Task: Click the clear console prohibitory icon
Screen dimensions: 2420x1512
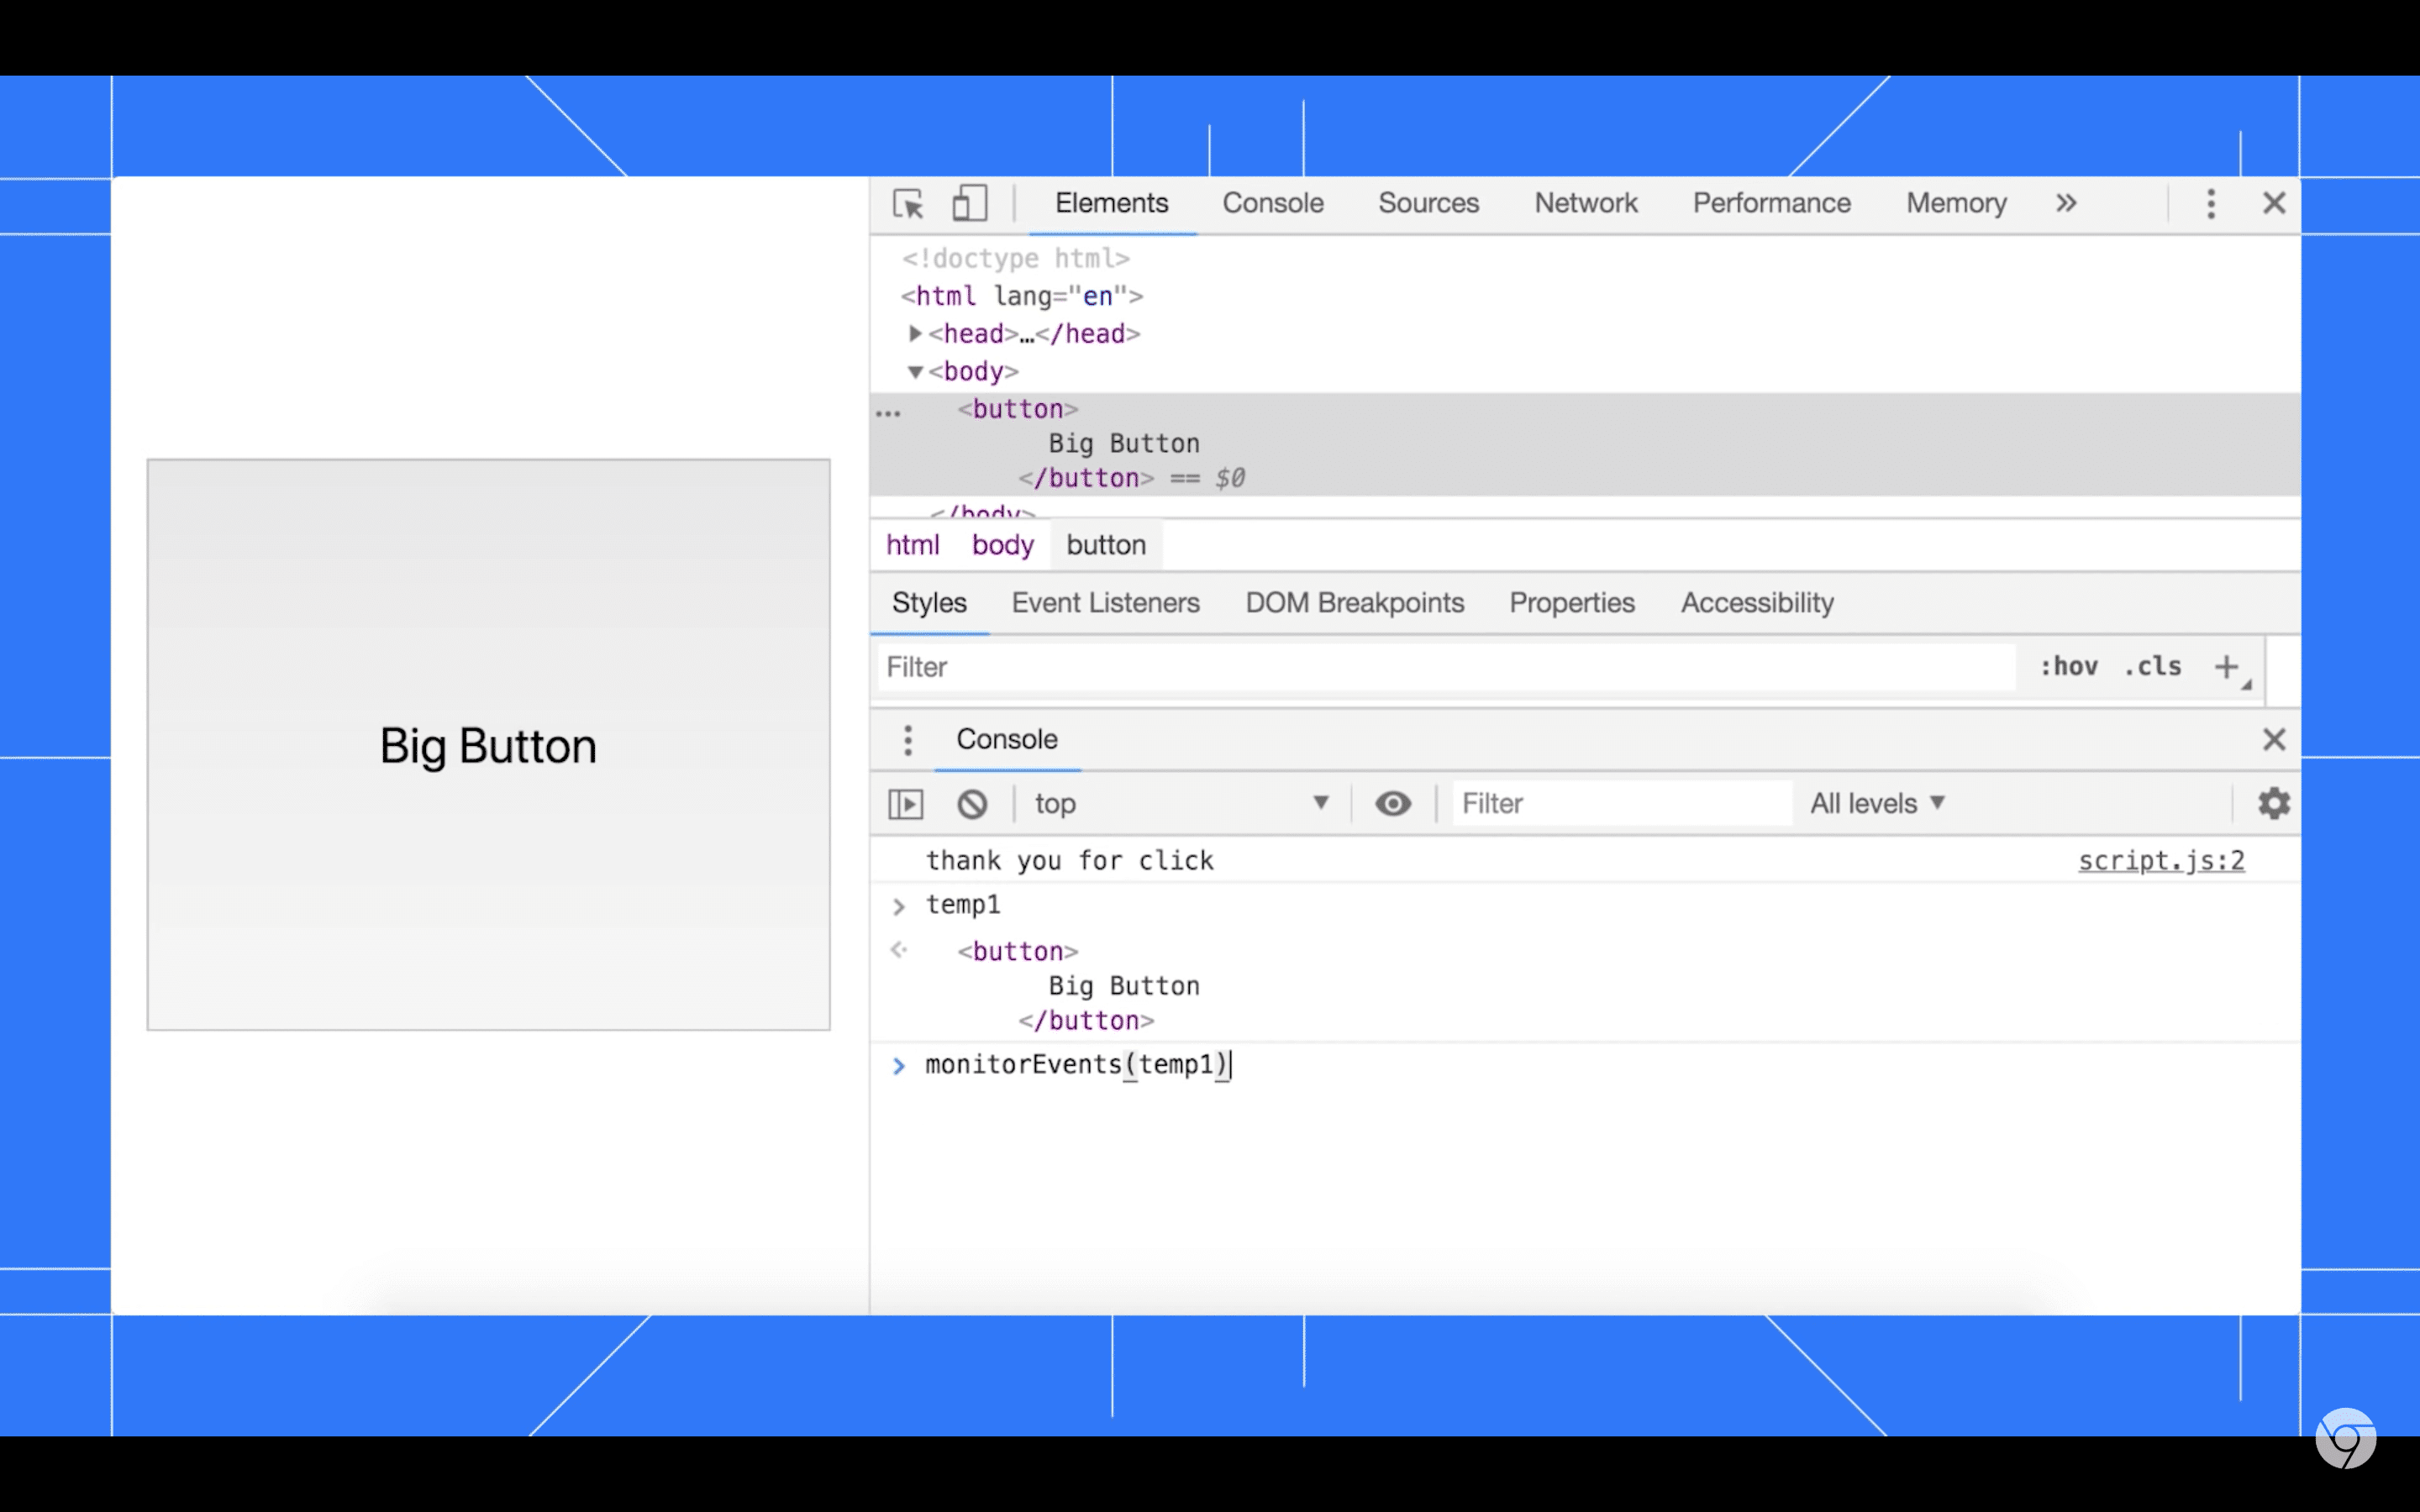Action: click(971, 803)
